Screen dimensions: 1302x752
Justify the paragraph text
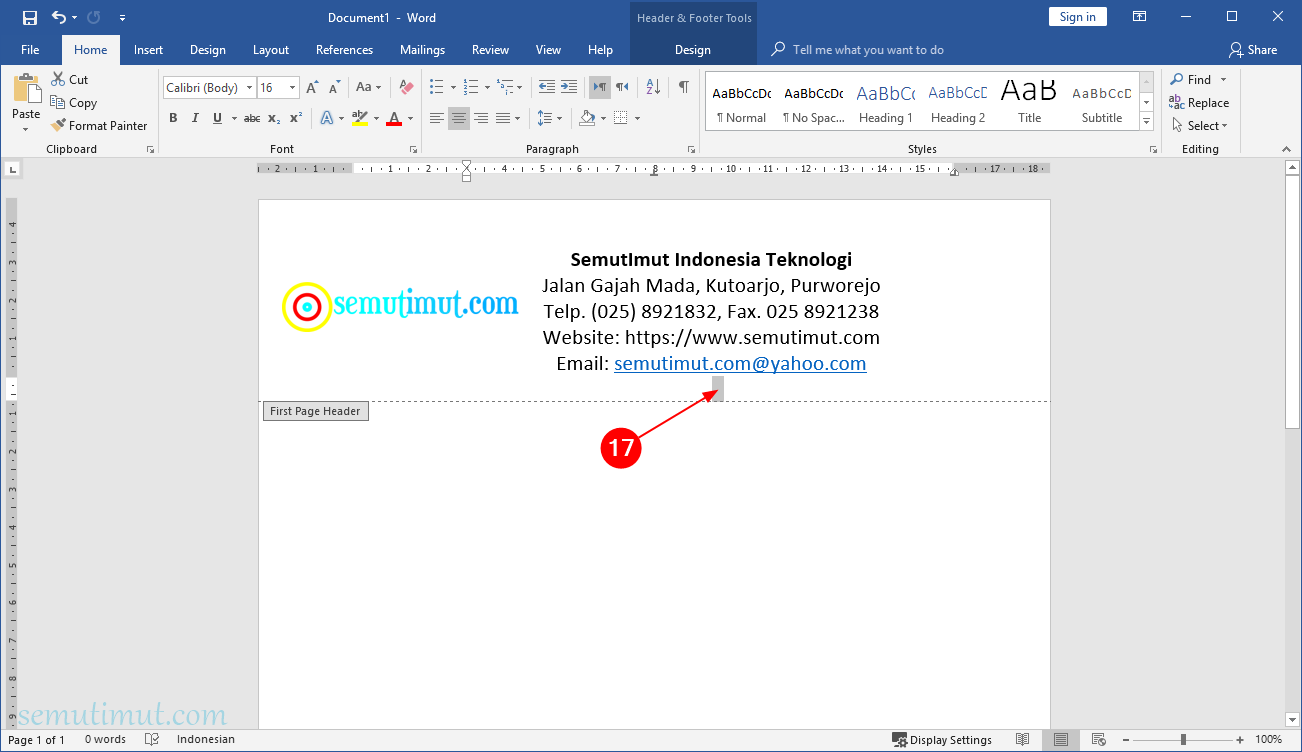tap(503, 118)
